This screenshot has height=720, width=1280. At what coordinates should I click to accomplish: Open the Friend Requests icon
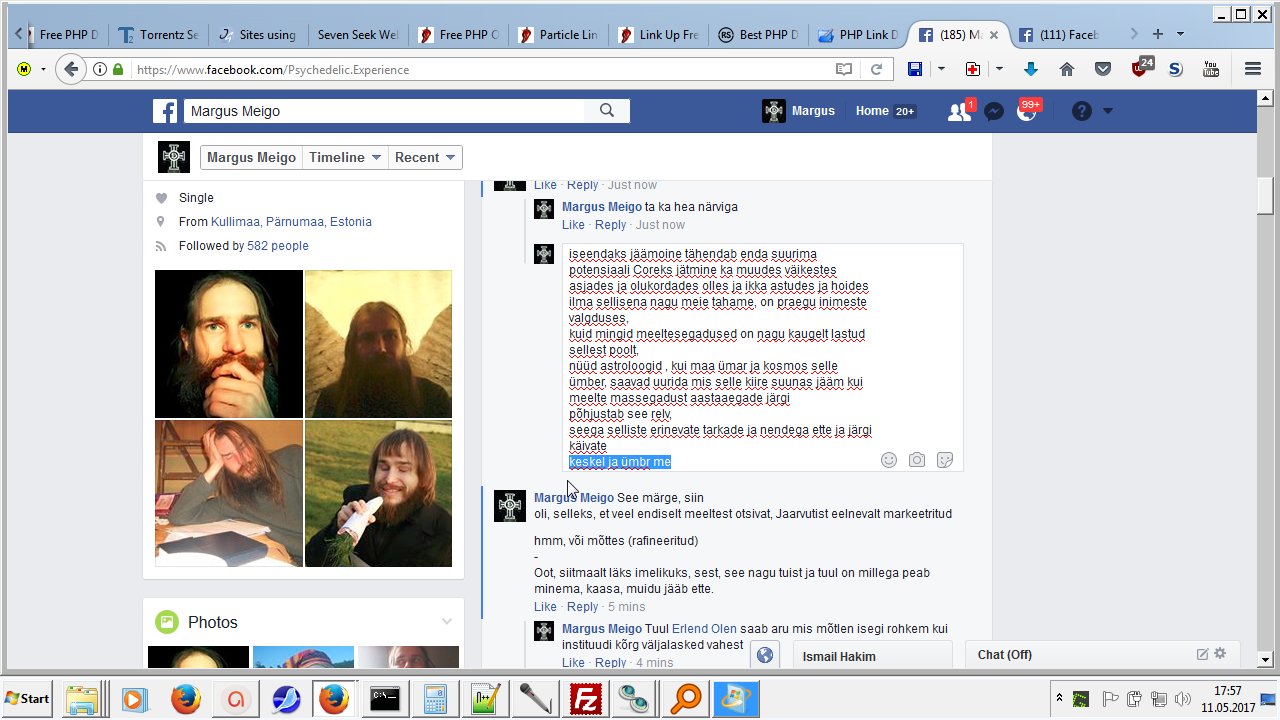(960, 111)
